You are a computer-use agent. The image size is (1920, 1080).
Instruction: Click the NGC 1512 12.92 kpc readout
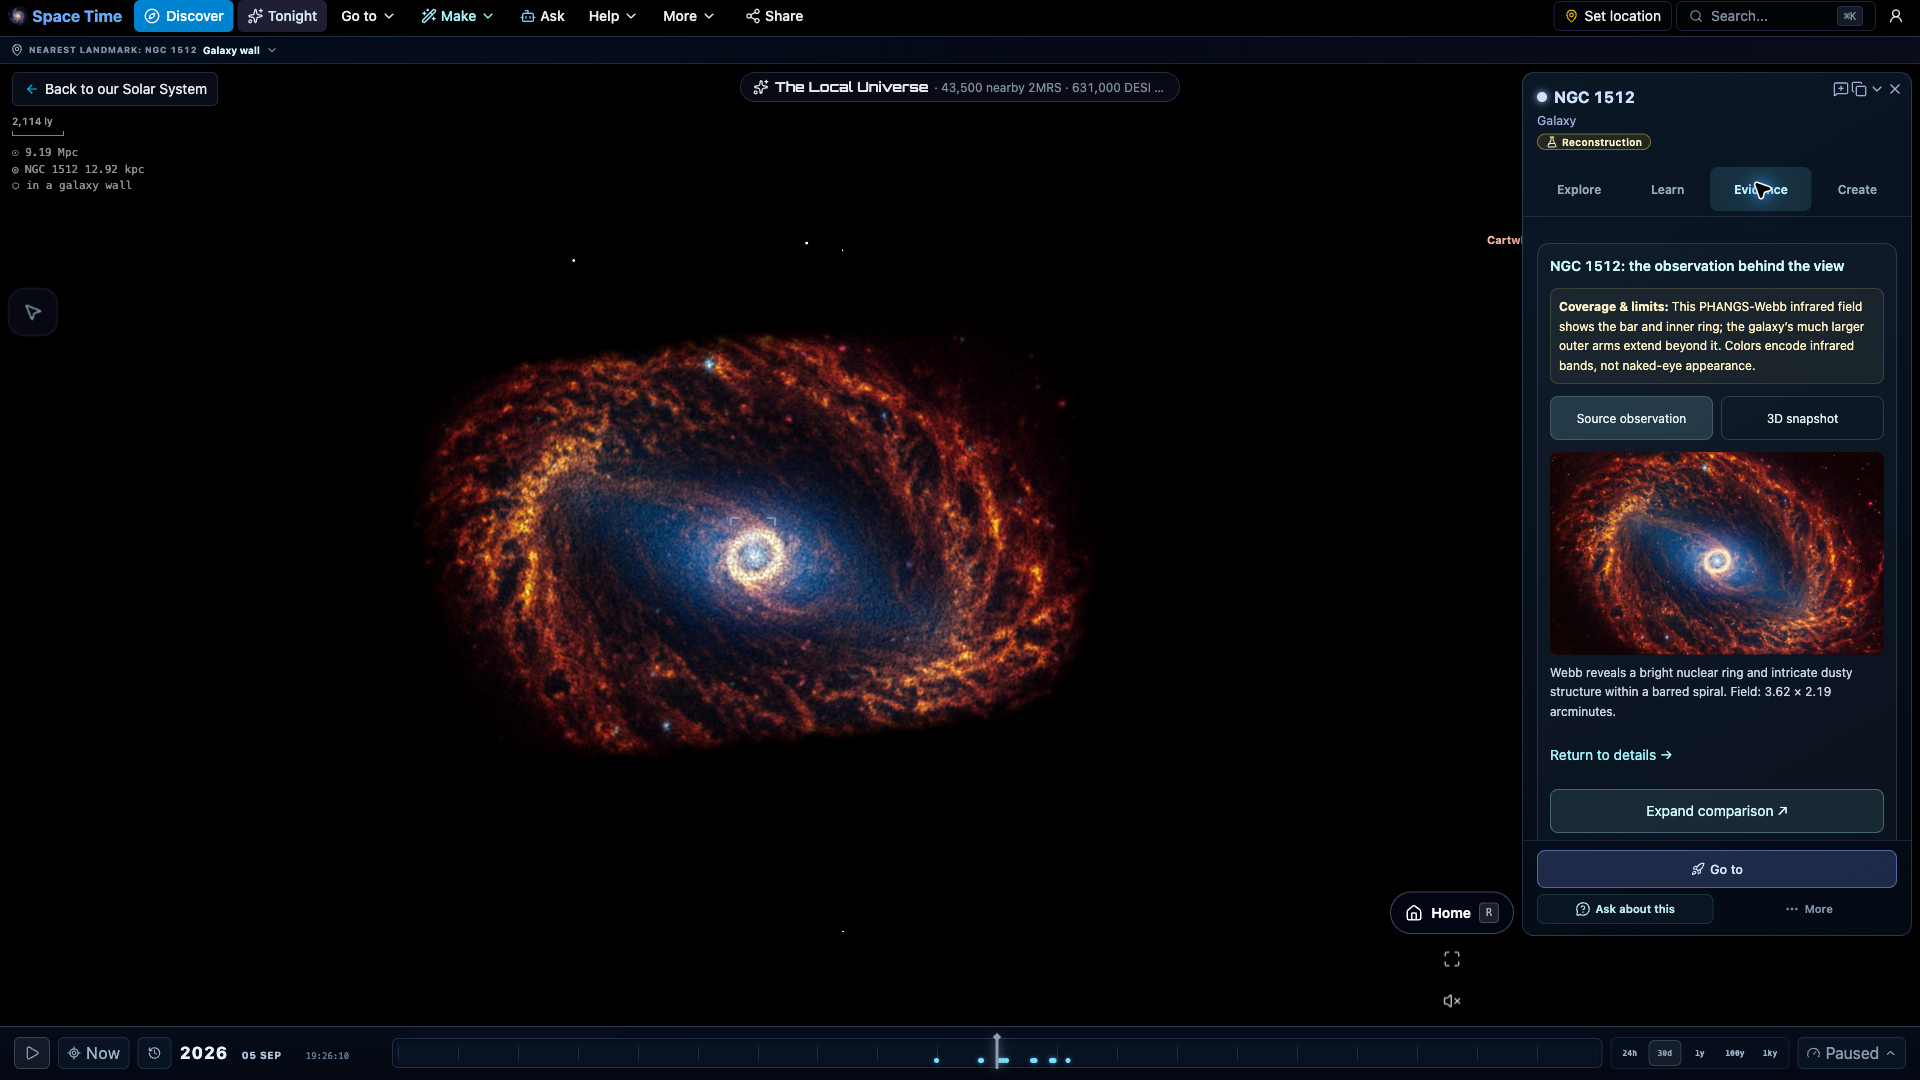[x=78, y=169]
